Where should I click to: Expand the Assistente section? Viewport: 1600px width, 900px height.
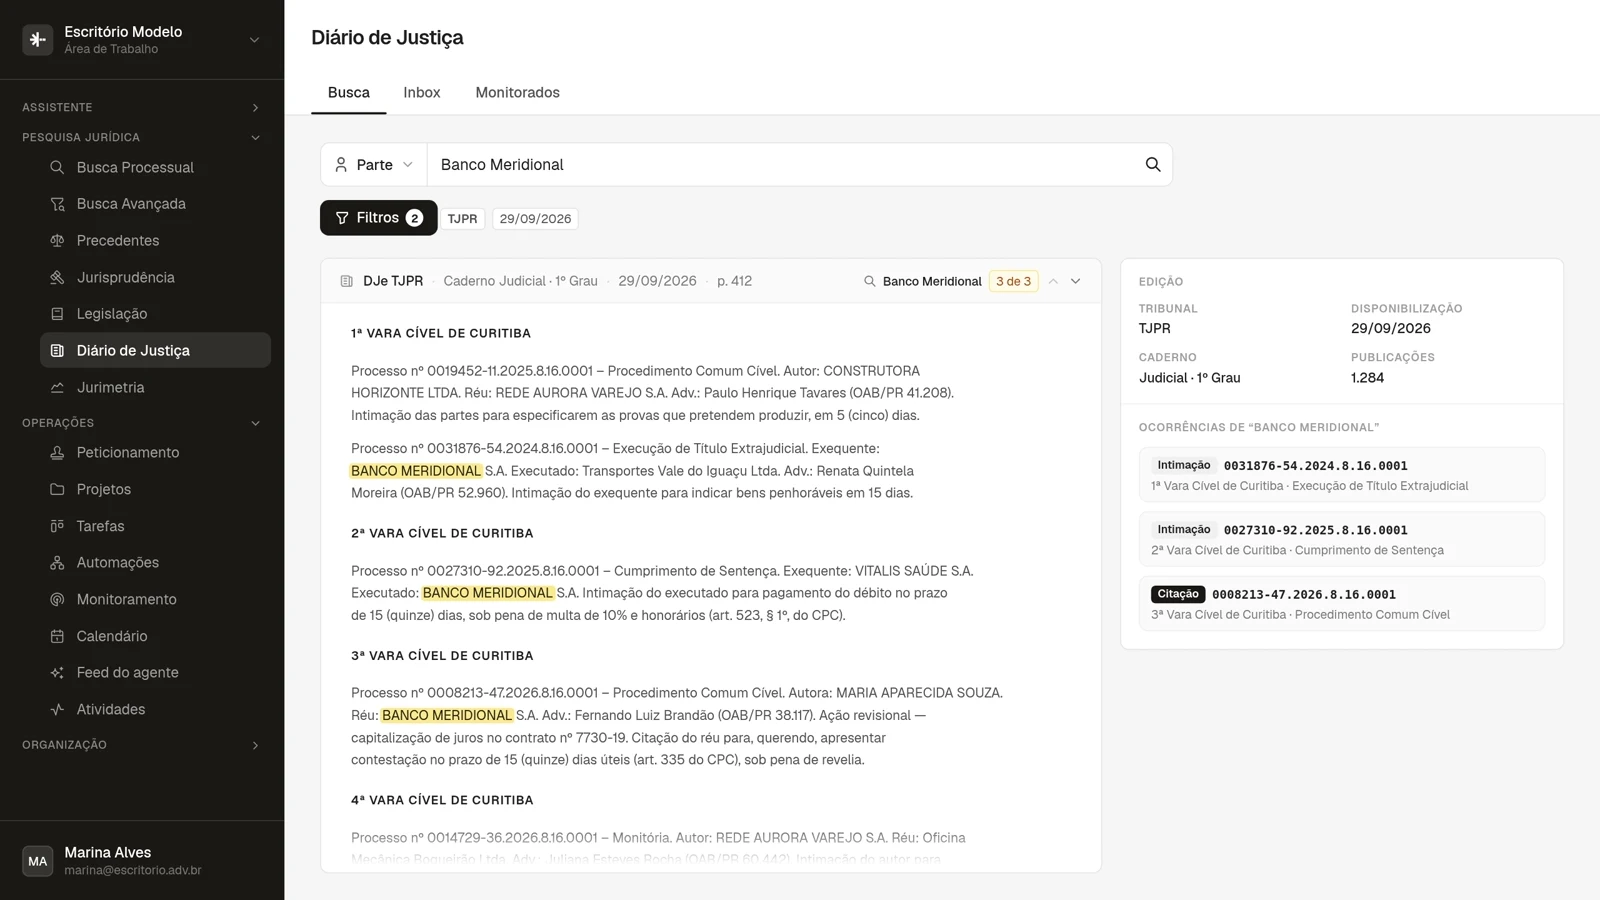[x=141, y=107]
